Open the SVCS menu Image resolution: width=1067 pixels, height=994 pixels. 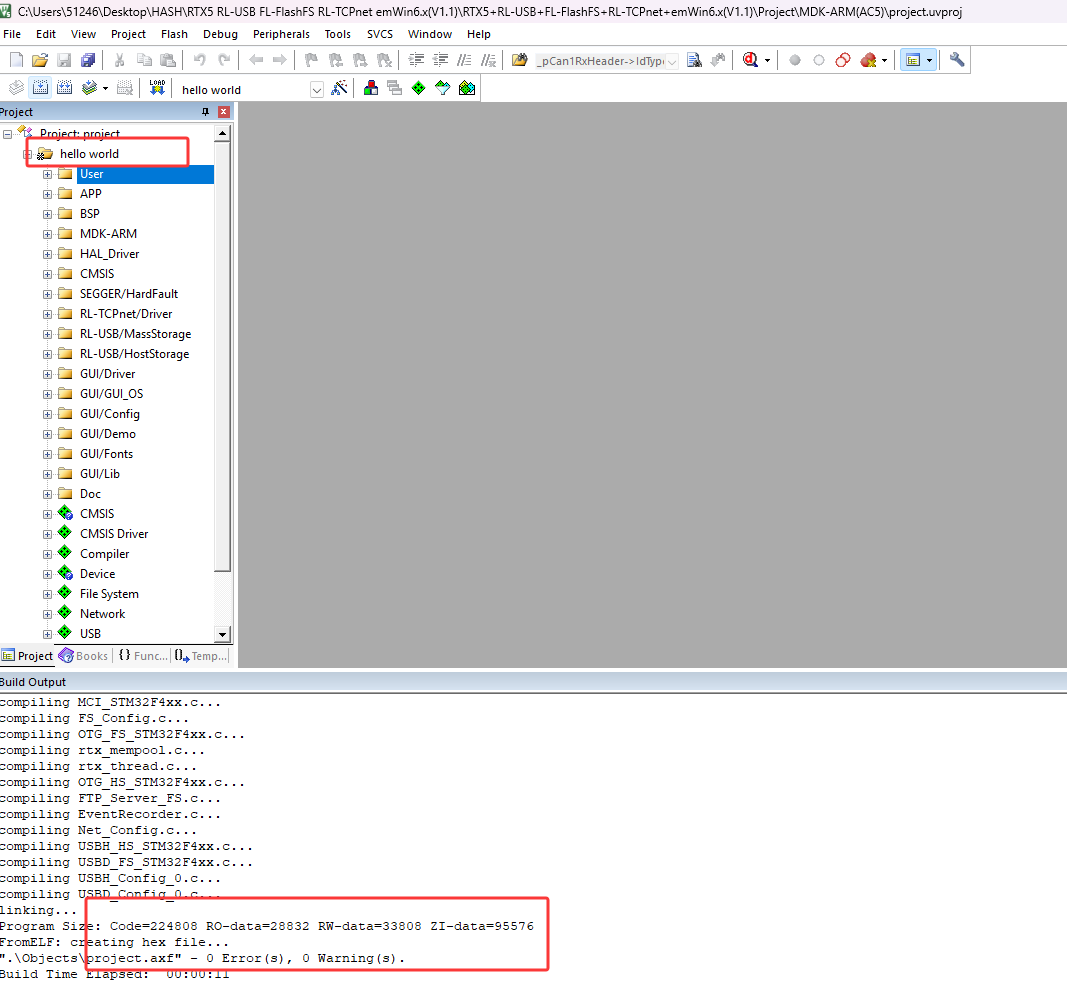380,34
